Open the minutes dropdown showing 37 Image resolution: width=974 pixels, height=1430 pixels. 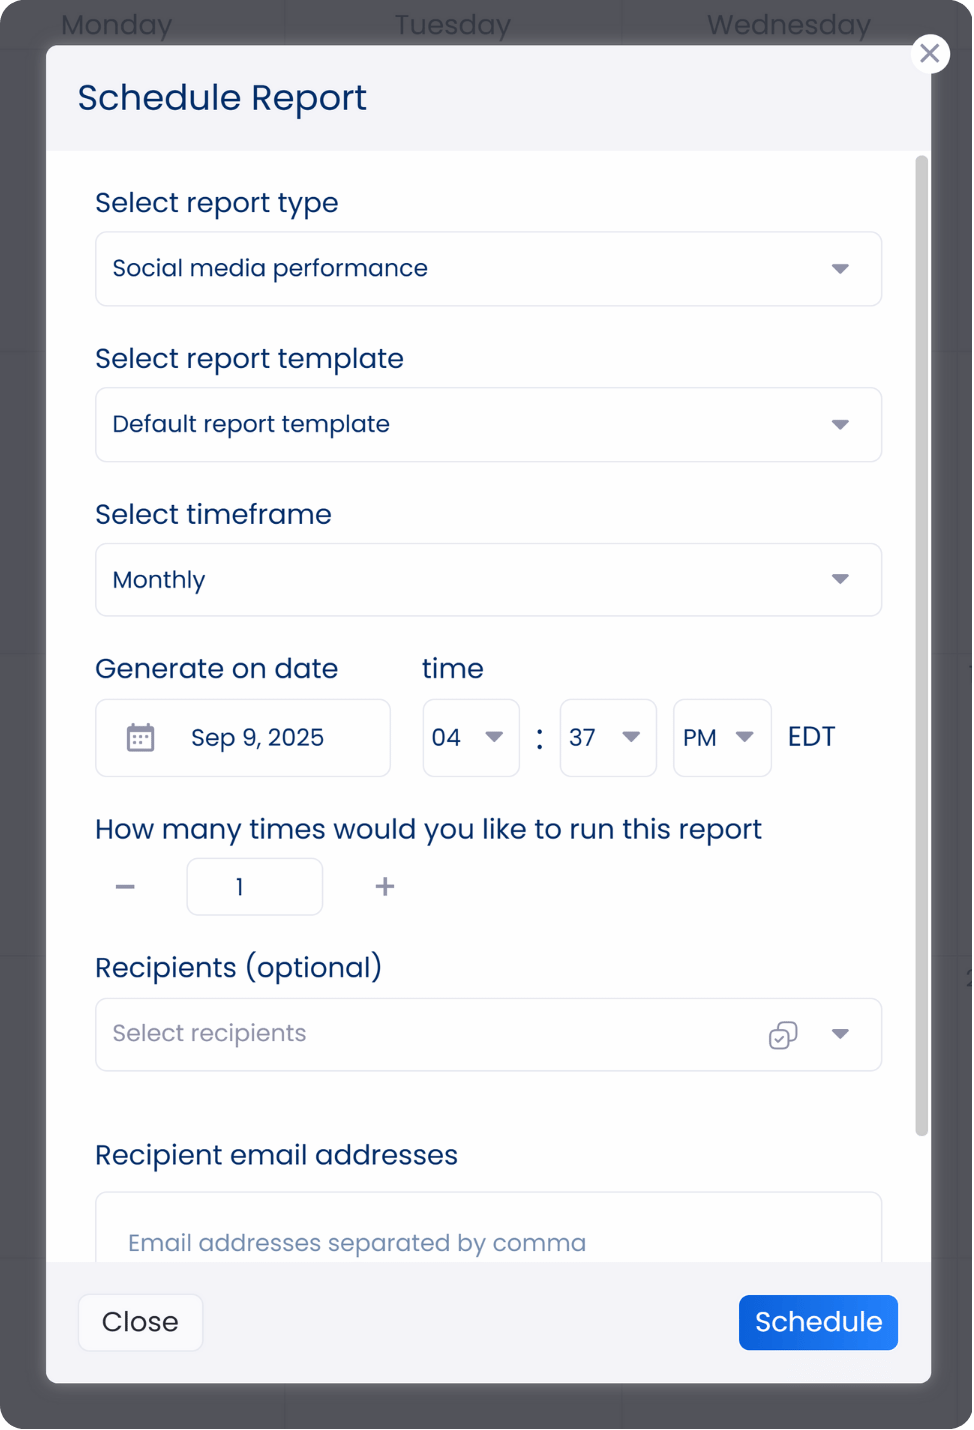(x=608, y=737)
